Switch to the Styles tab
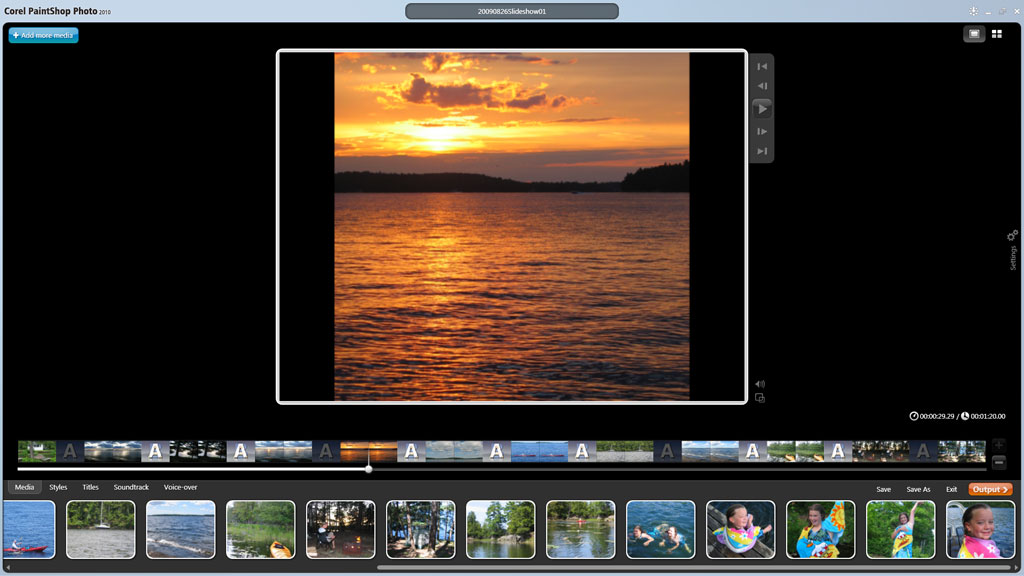1024x576 pixels. [x=58, y=487]
